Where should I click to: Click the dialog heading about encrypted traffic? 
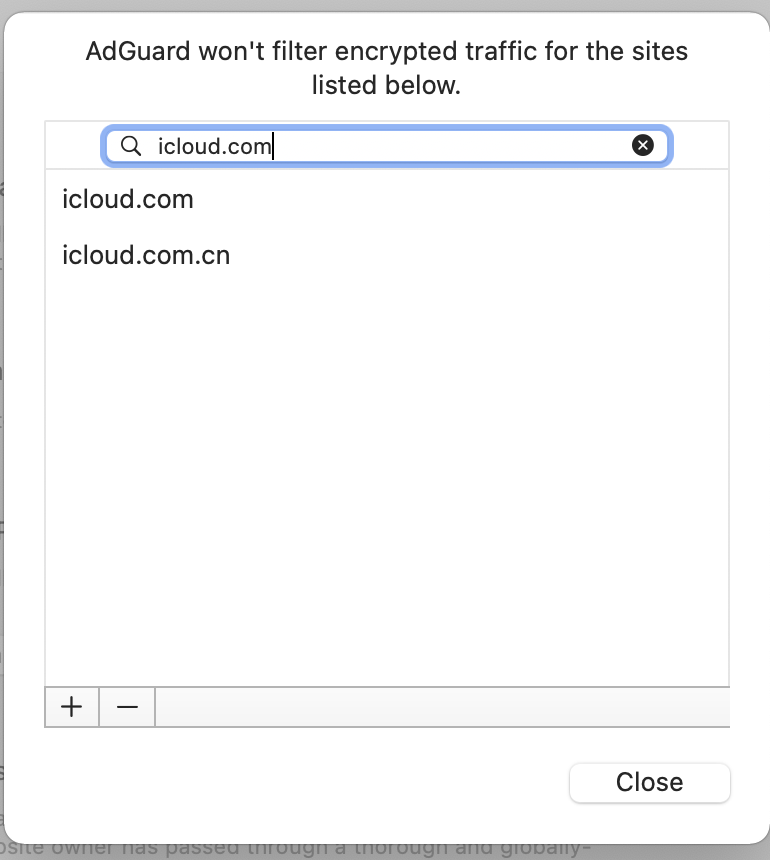[x=385, y=67]
